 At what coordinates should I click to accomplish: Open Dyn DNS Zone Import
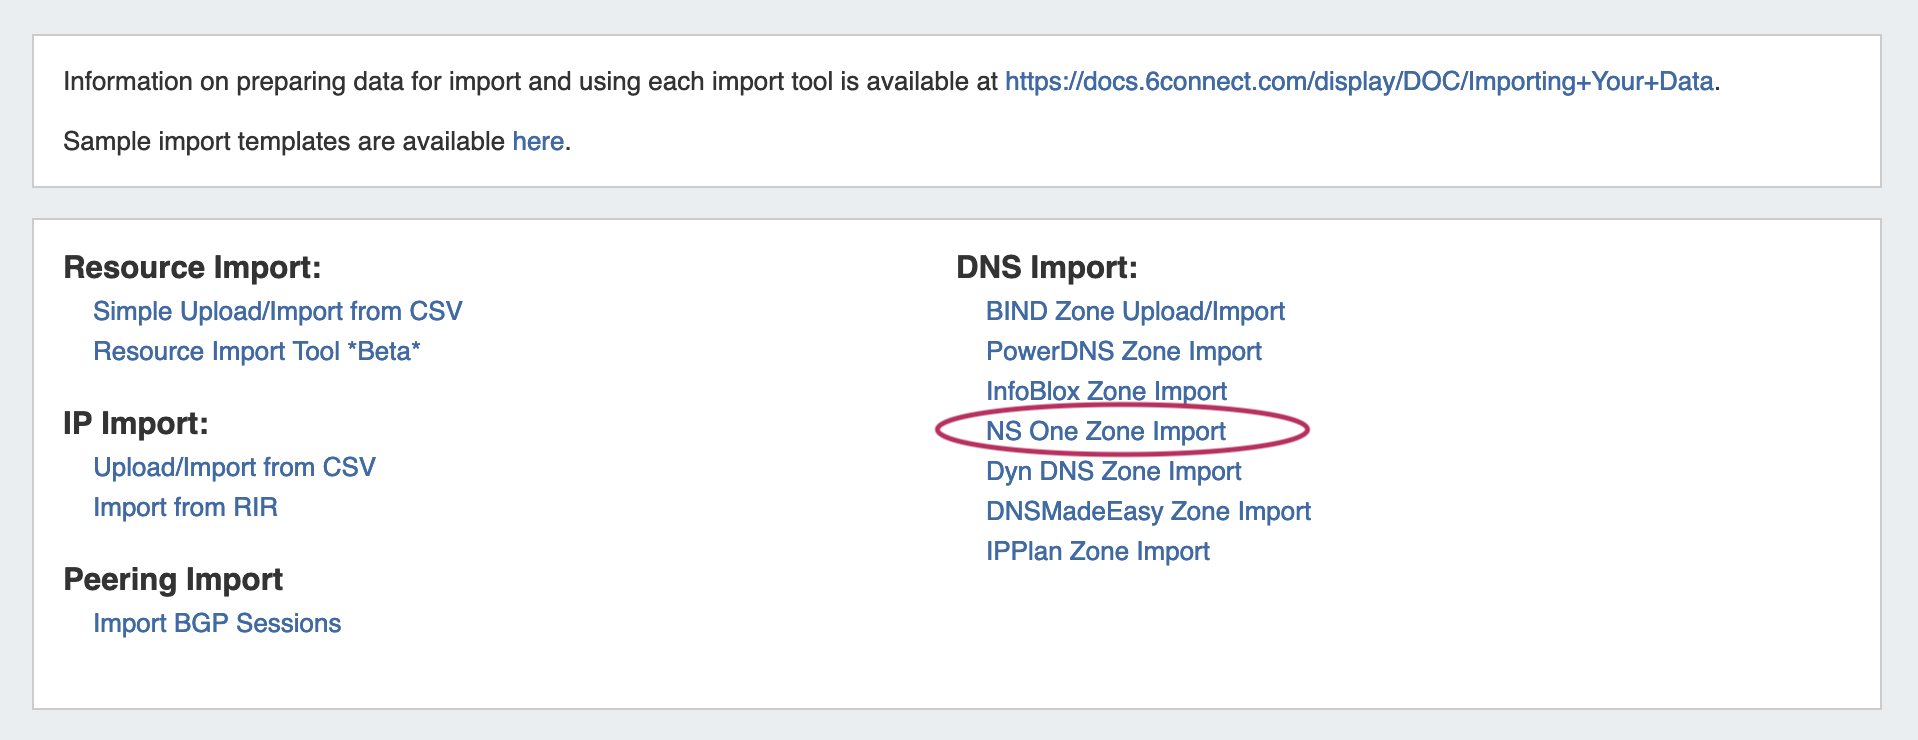(1113, 471)
